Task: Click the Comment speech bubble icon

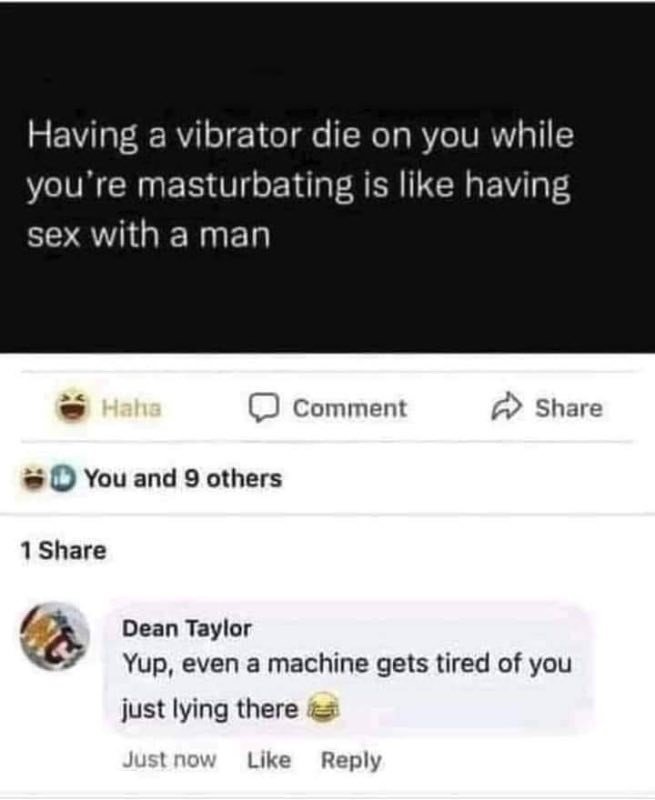Action: pyautogui.click(x=264, y=408)
